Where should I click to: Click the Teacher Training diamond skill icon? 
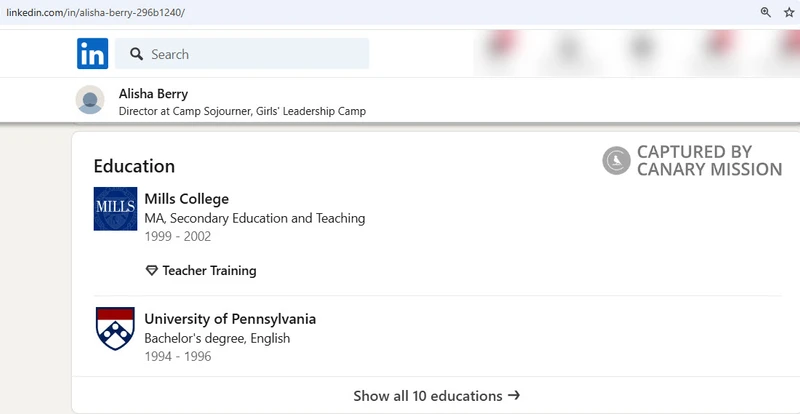click(x=152, y=271)
